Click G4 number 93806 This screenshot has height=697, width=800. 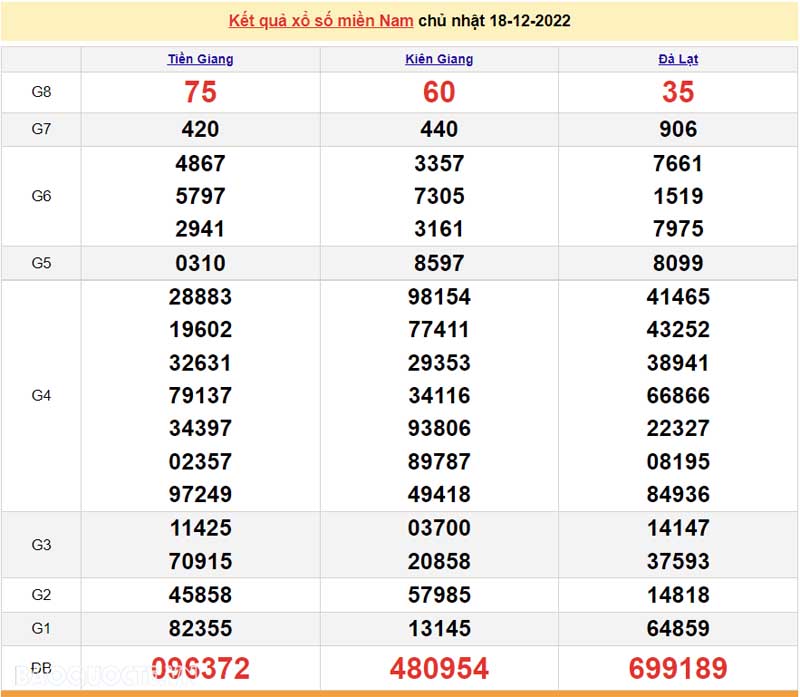439,429
